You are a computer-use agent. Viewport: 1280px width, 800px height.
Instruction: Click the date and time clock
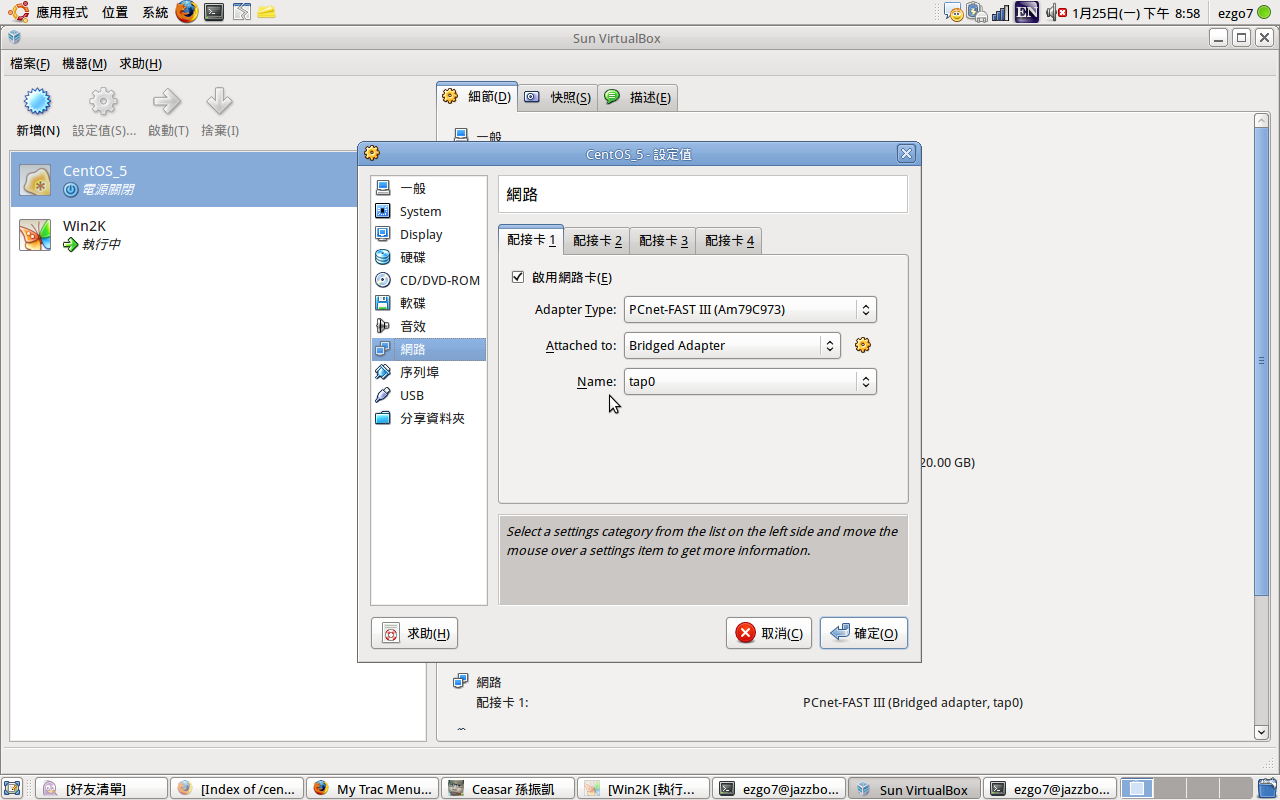tap(1136, 13)
